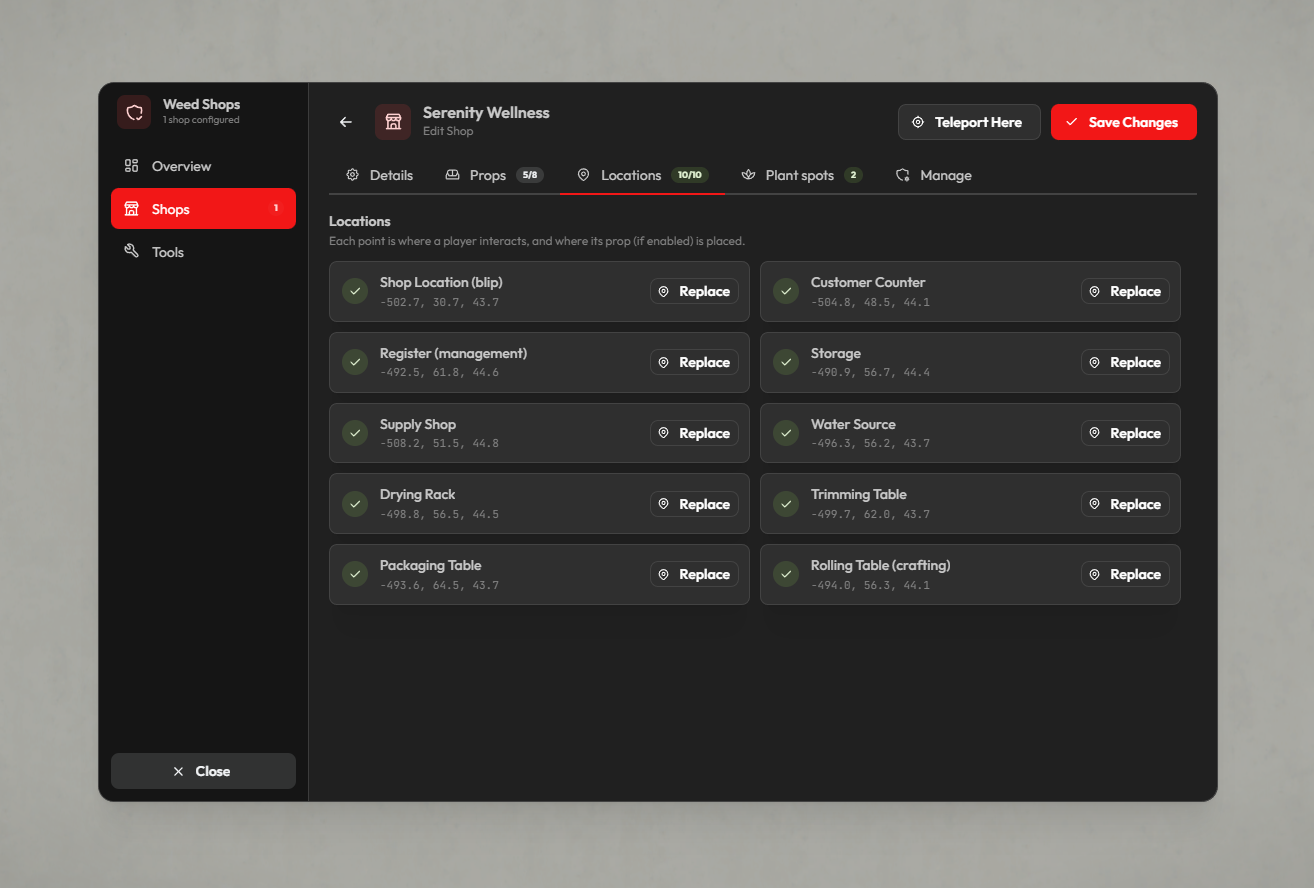Click the green checkmark for Customer Counter
The width and height of the screenshot is (1314, 888).
coord(786,291)
